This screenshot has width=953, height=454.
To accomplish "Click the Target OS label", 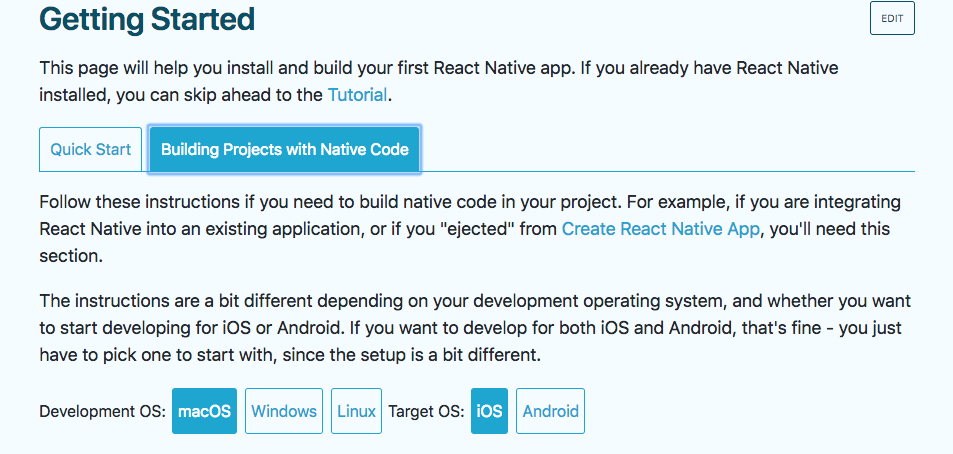I will click(x=427, y=411).
